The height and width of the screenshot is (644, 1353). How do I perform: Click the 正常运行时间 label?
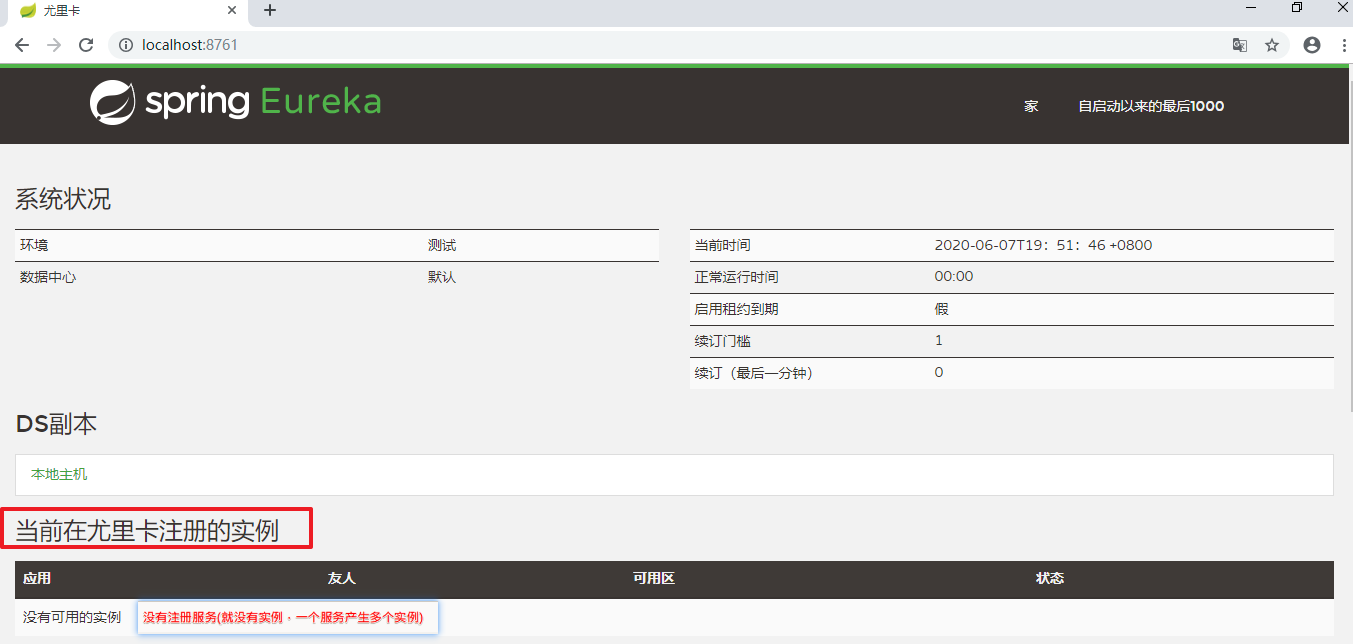coord(736,277)
